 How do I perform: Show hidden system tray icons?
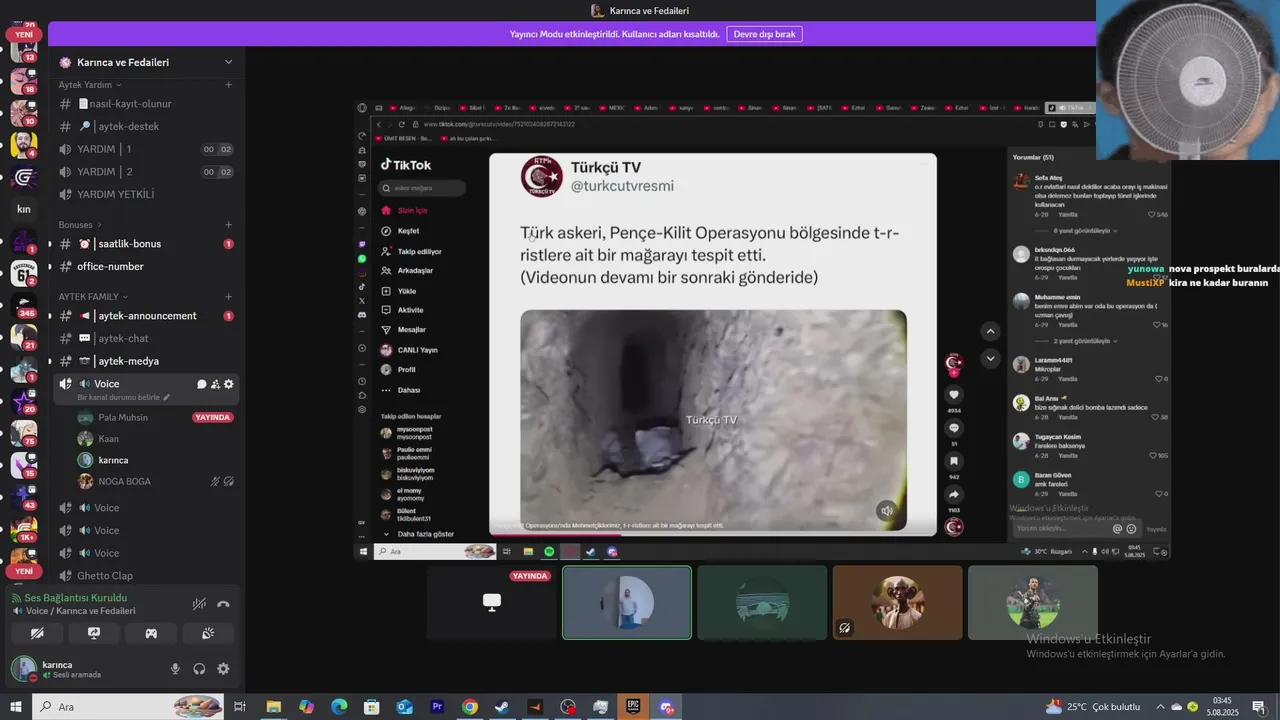pyautogui.click(x=1160, y=707)
